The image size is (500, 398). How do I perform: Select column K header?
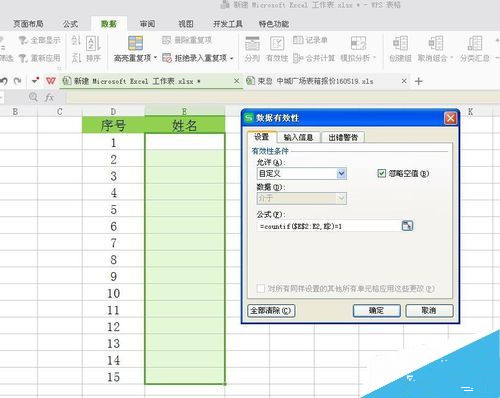pos(470,111)
